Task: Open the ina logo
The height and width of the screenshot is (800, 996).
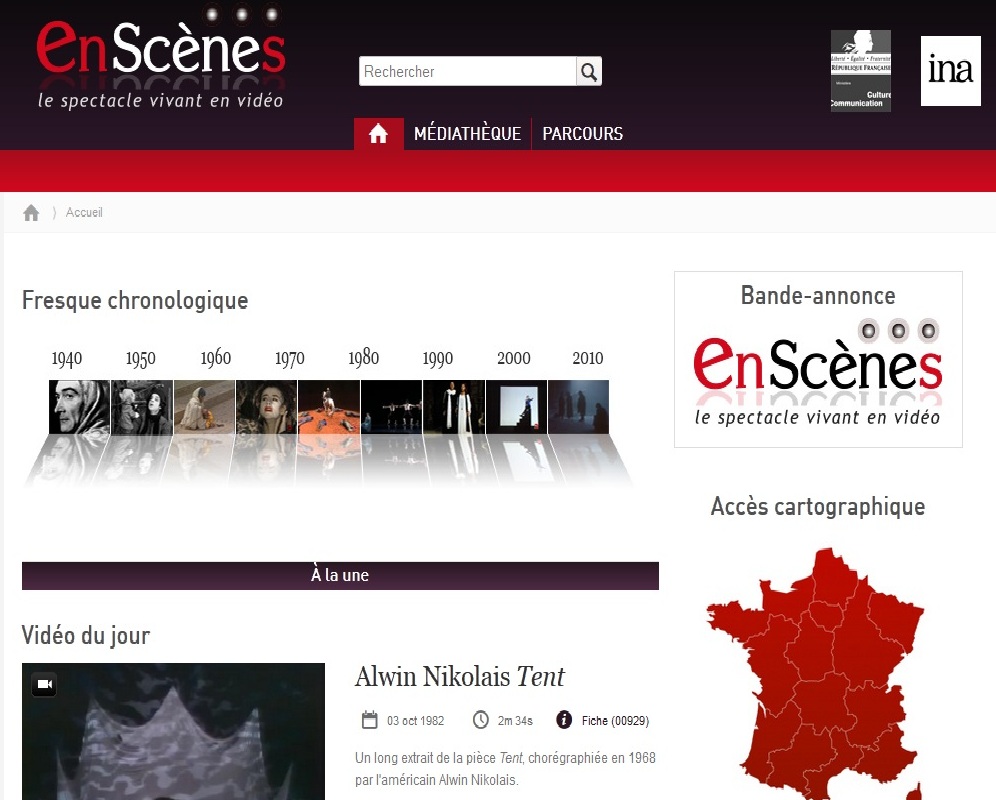Action: click(x=951, y=71)
